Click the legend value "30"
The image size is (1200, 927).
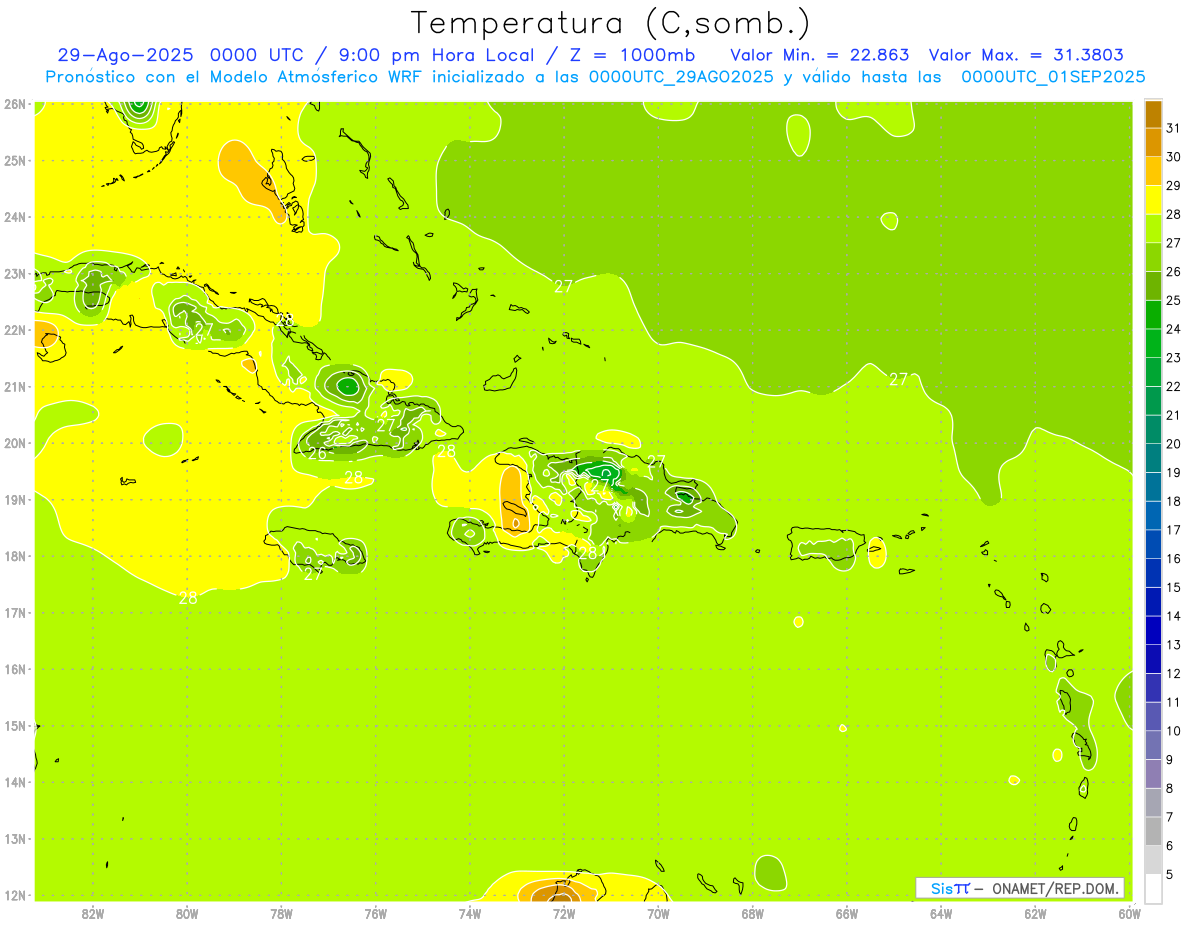coord(1174,157)
